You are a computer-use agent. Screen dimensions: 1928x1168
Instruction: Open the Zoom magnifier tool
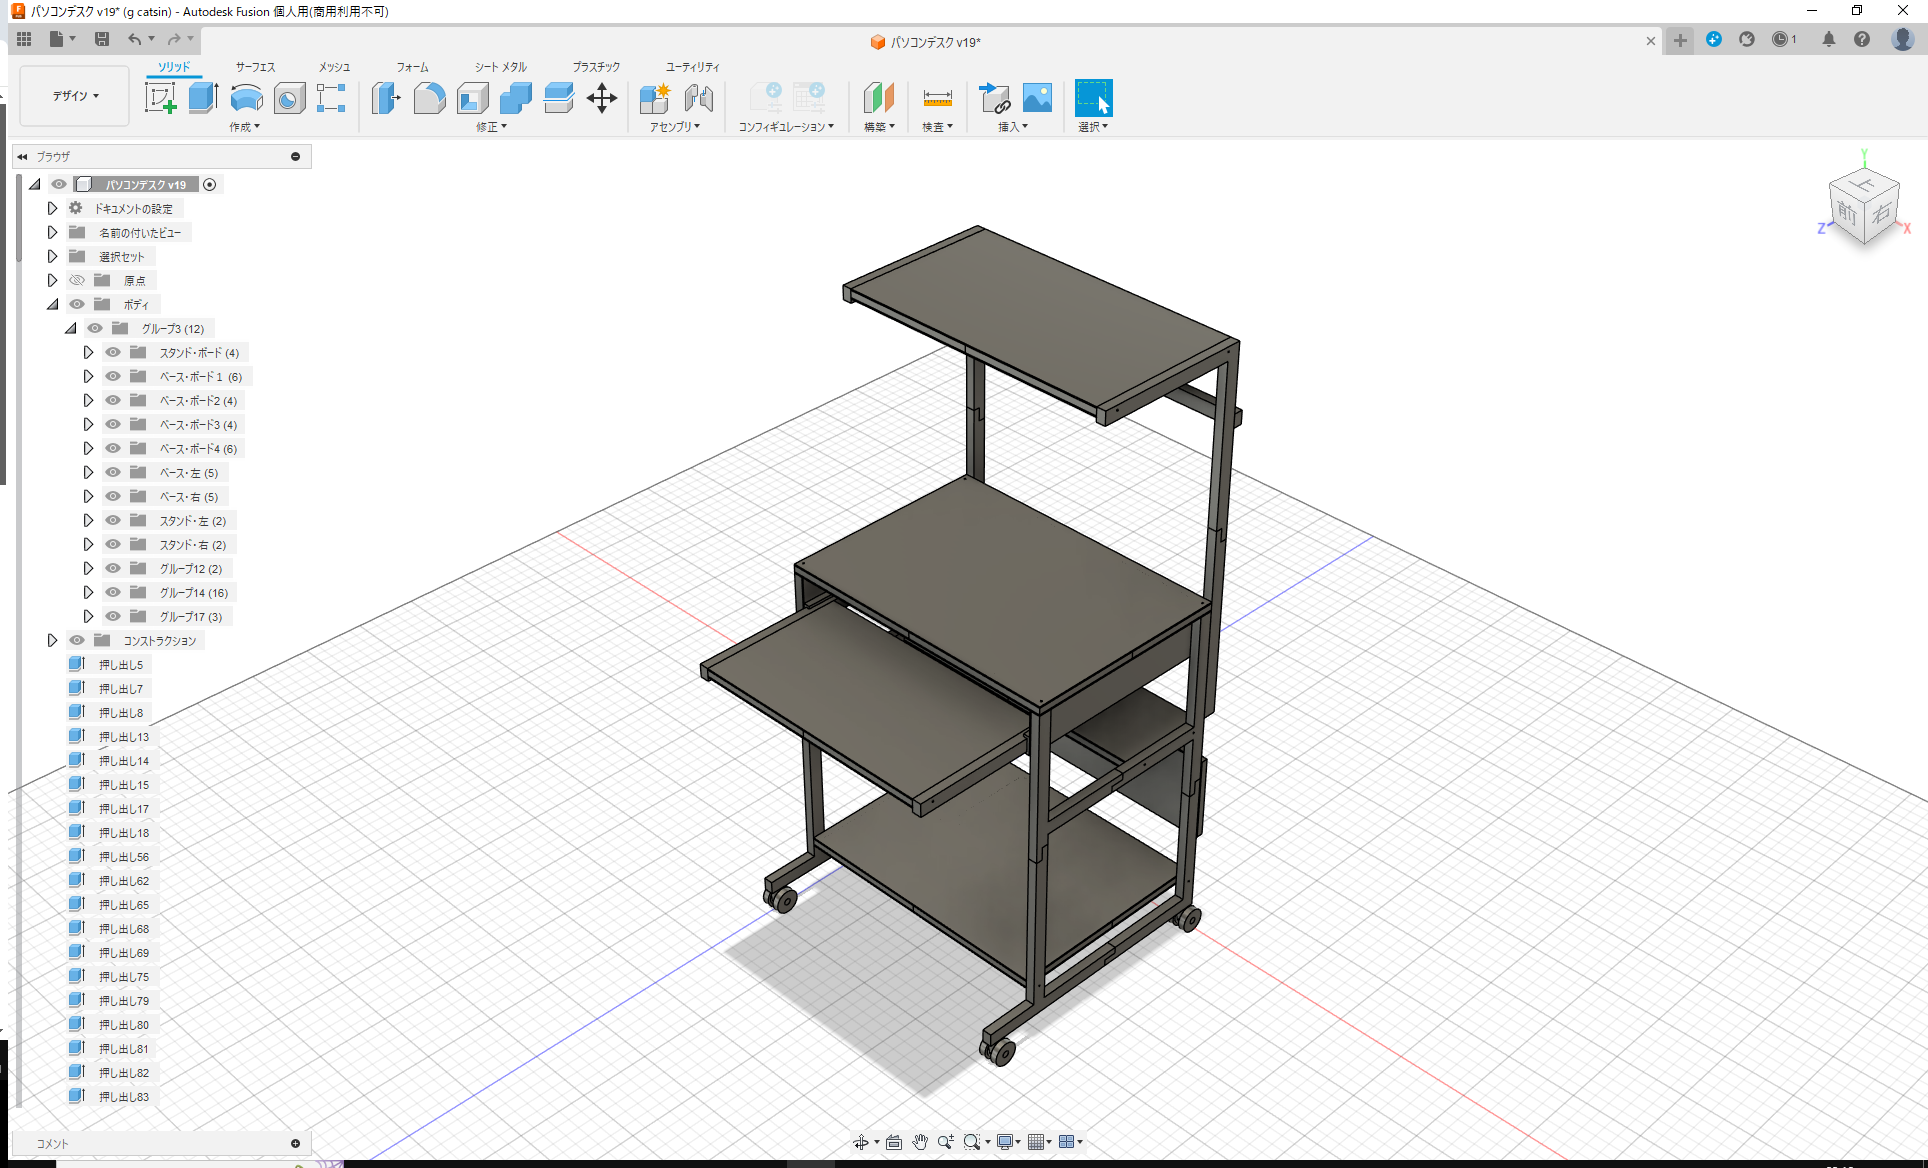946,1141
